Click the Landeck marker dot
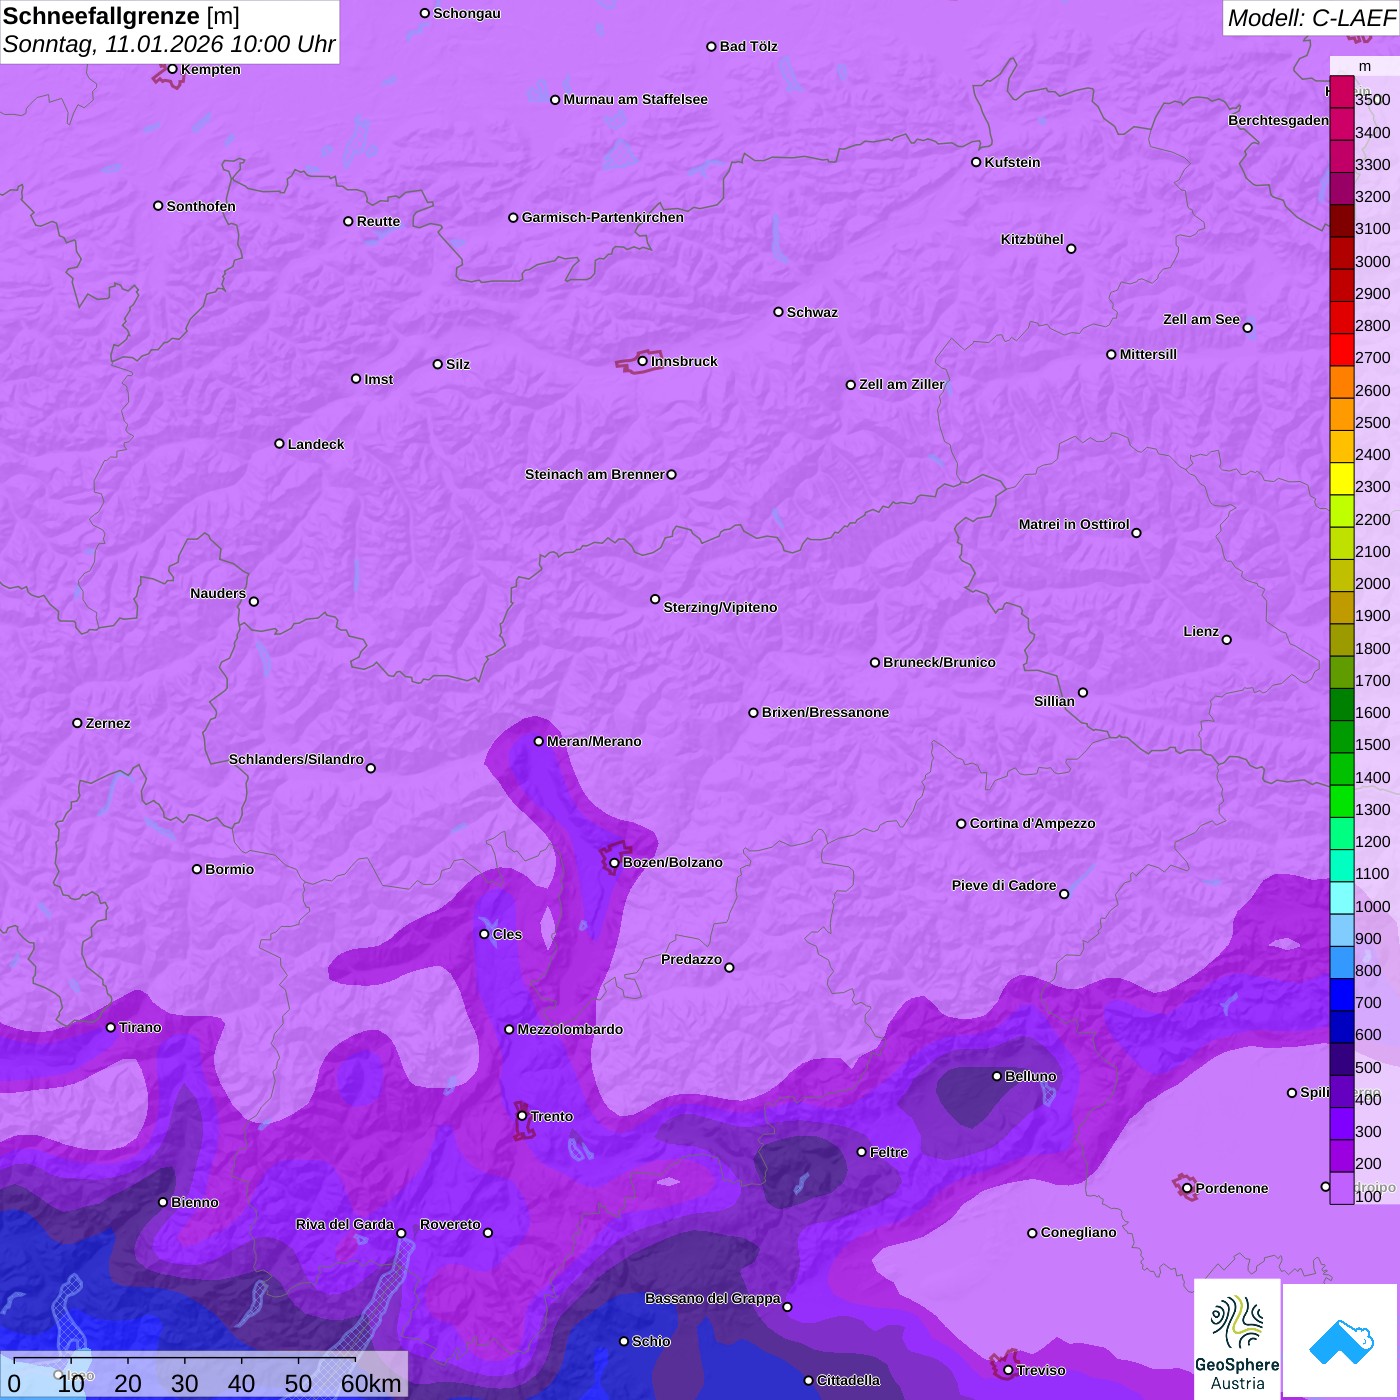The width and height of the screenshot is (1400, 1400). tap(279, 444)
